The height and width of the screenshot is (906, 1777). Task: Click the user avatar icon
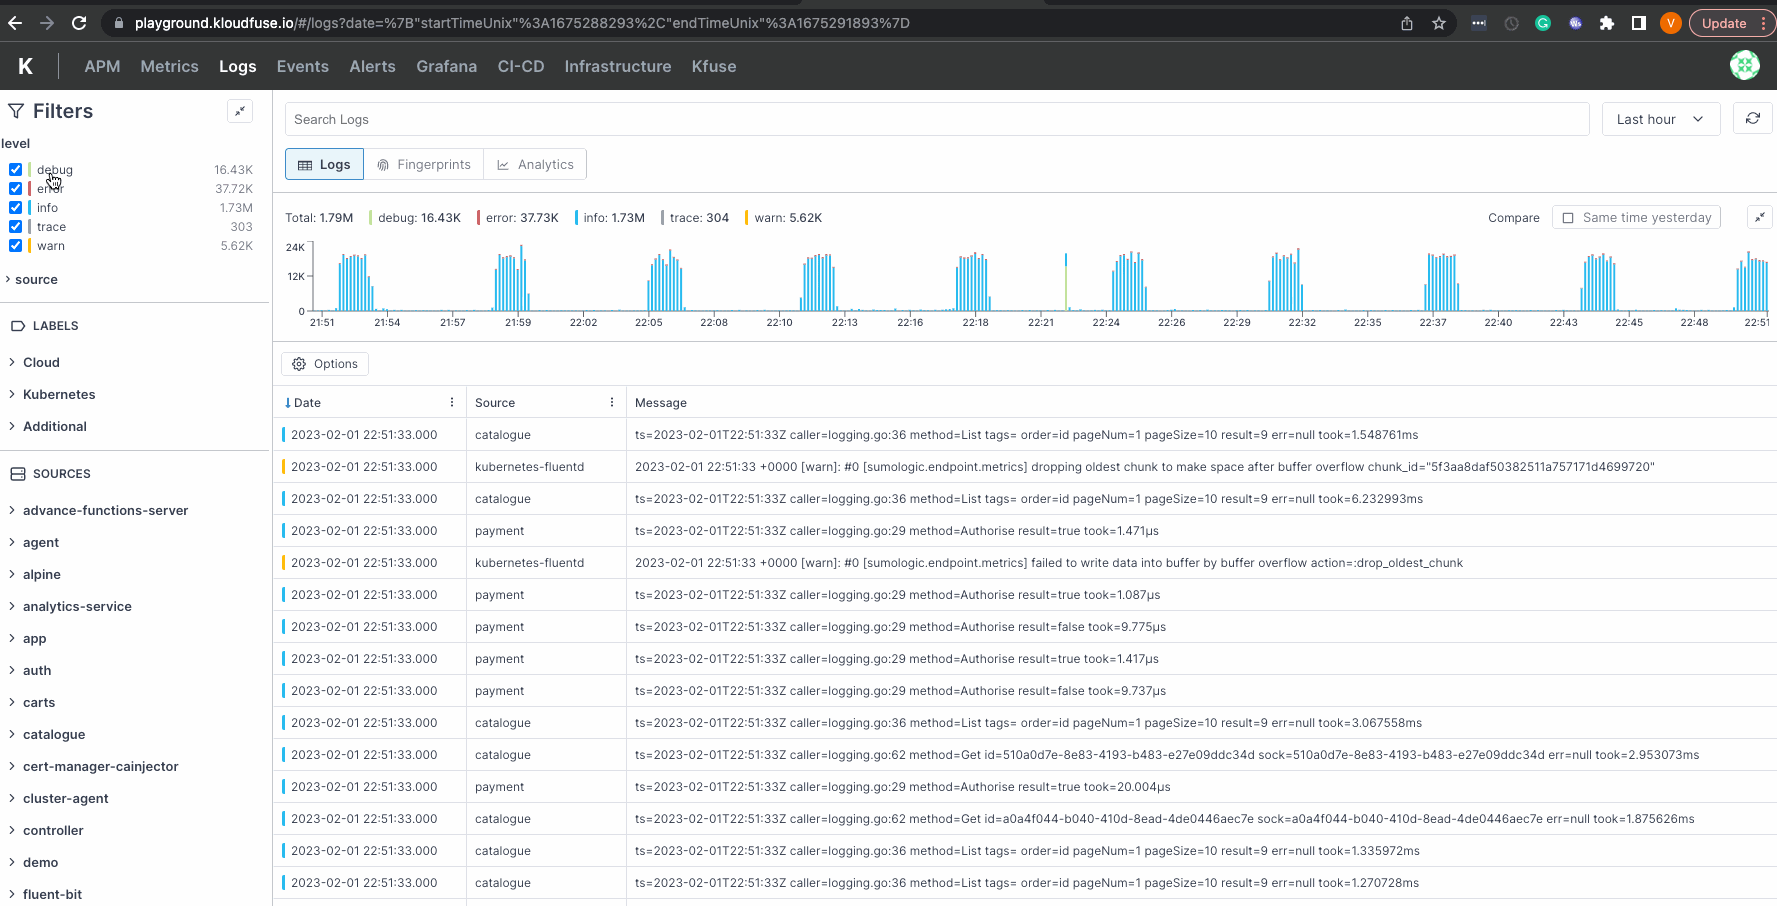tap(1744, 65)
